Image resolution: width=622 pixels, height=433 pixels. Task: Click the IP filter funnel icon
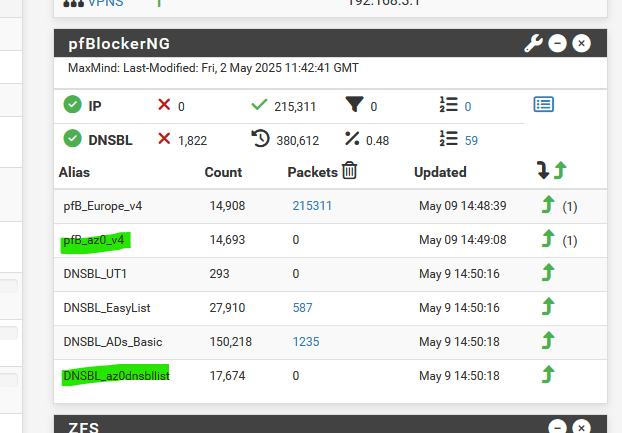pyautogui.click(x=354, y=105)
